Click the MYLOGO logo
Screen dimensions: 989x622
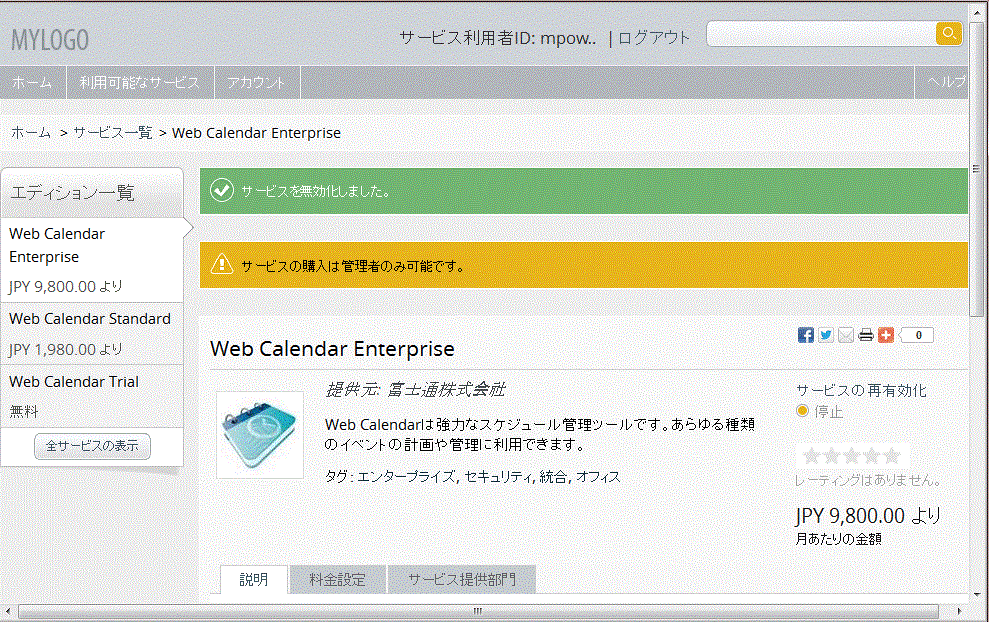tap(50, 40)
